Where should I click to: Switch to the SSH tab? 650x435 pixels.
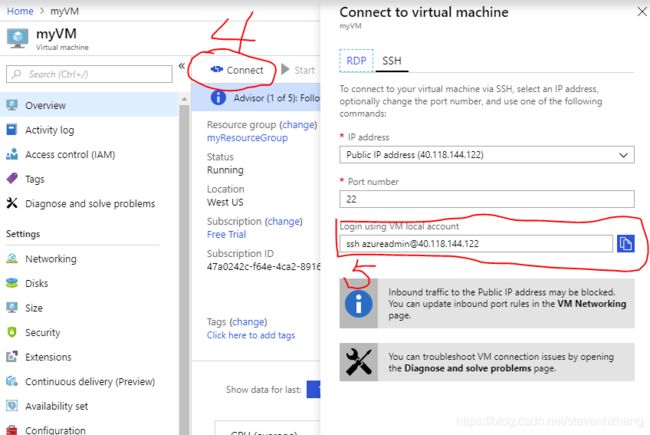[392, 61]
